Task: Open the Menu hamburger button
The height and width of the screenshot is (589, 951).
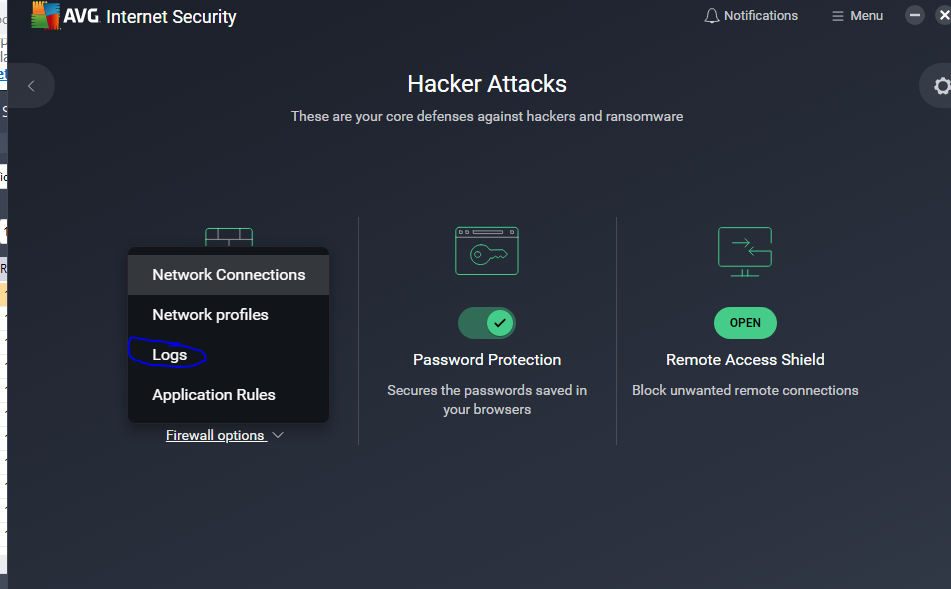Action: pos(857,16)
